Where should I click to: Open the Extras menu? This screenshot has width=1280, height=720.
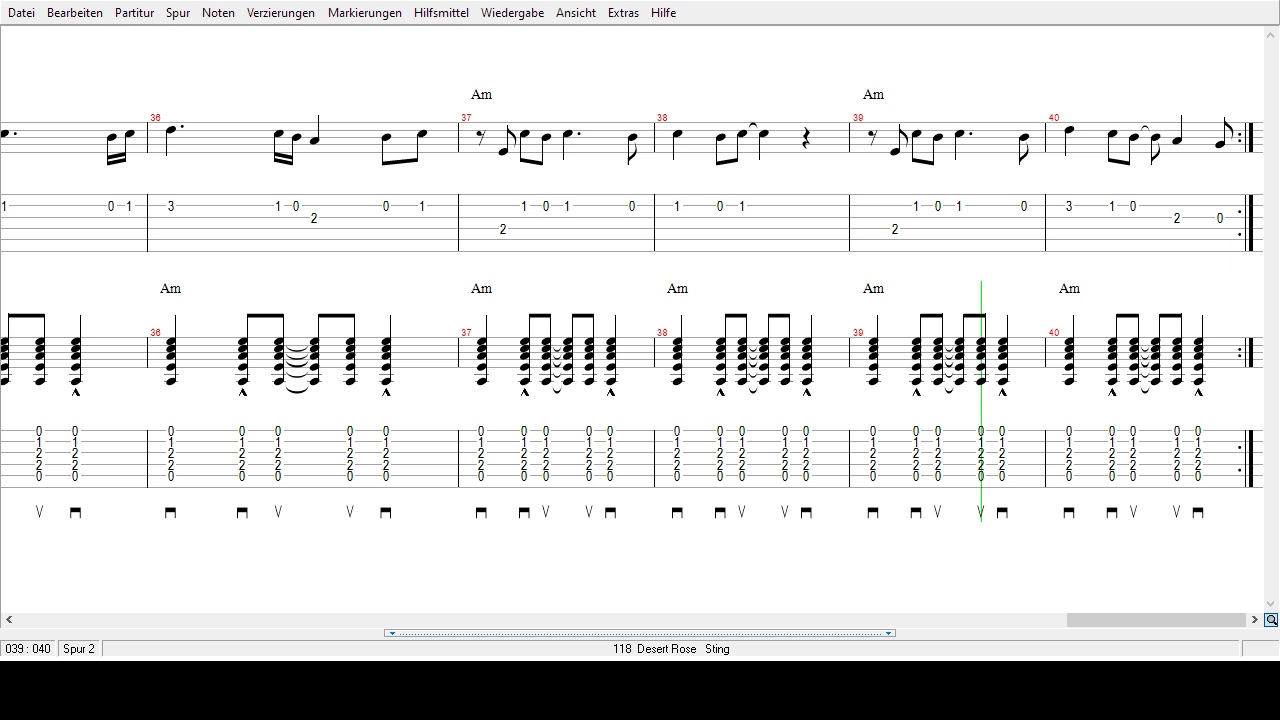[623, 13]
